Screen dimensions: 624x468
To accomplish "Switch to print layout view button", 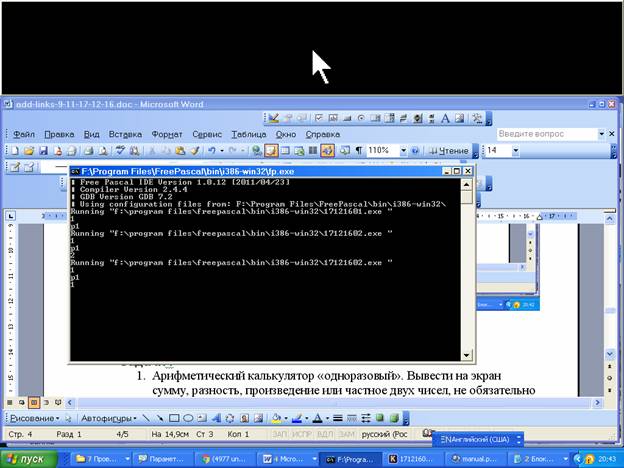I will point(34,403).
